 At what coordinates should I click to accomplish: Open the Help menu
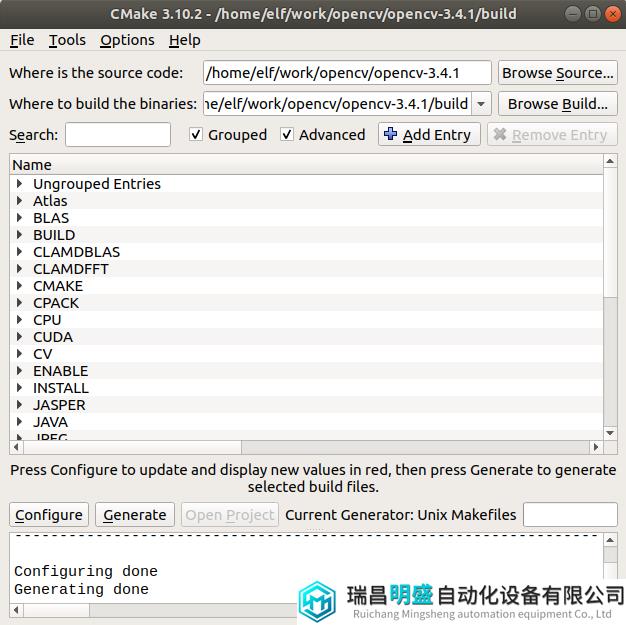click(x=184, y=40)
